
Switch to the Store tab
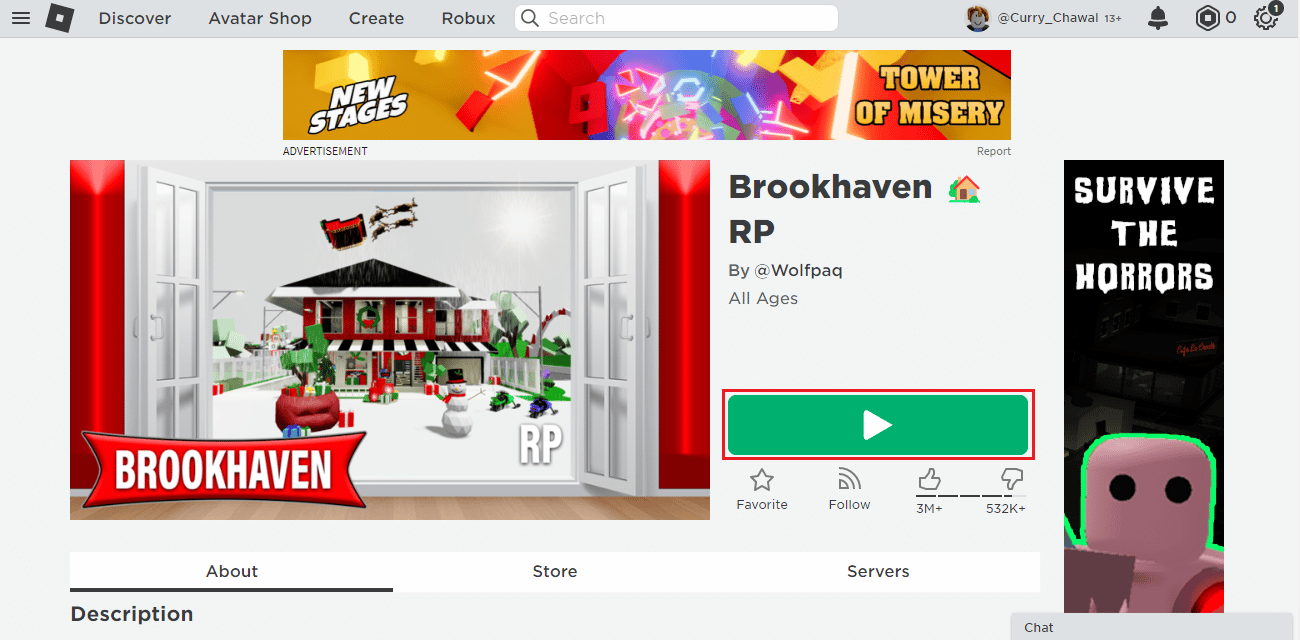555,571
